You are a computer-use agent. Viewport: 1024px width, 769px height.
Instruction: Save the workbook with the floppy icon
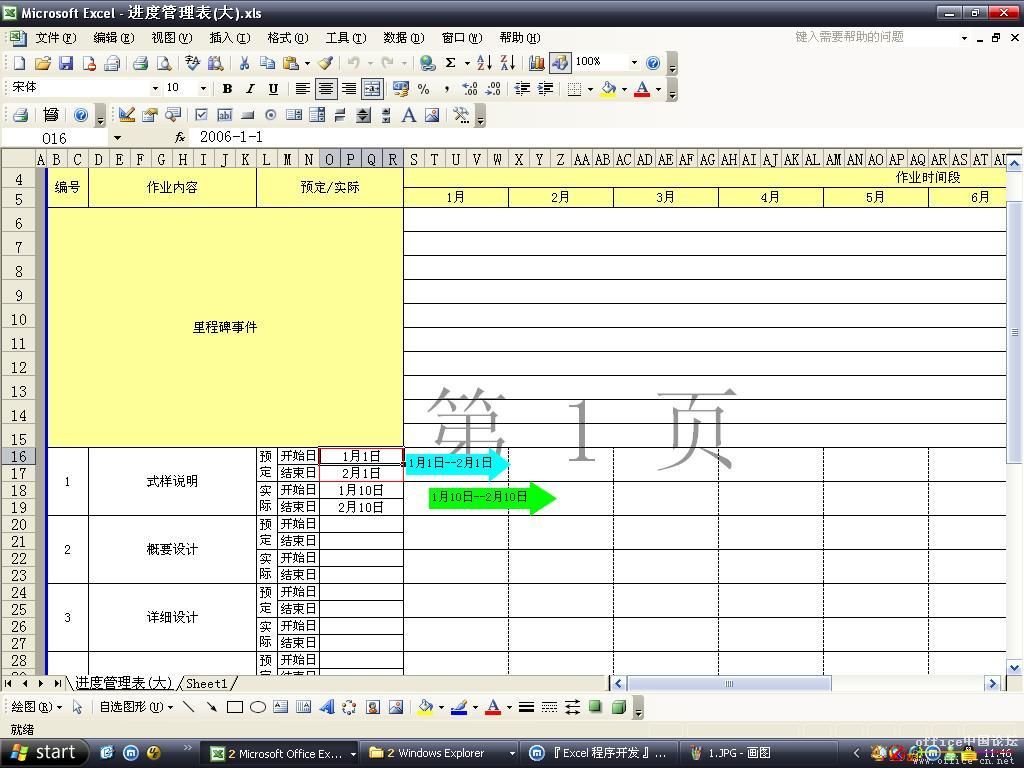pyautogui.click(x=66, y=63)
